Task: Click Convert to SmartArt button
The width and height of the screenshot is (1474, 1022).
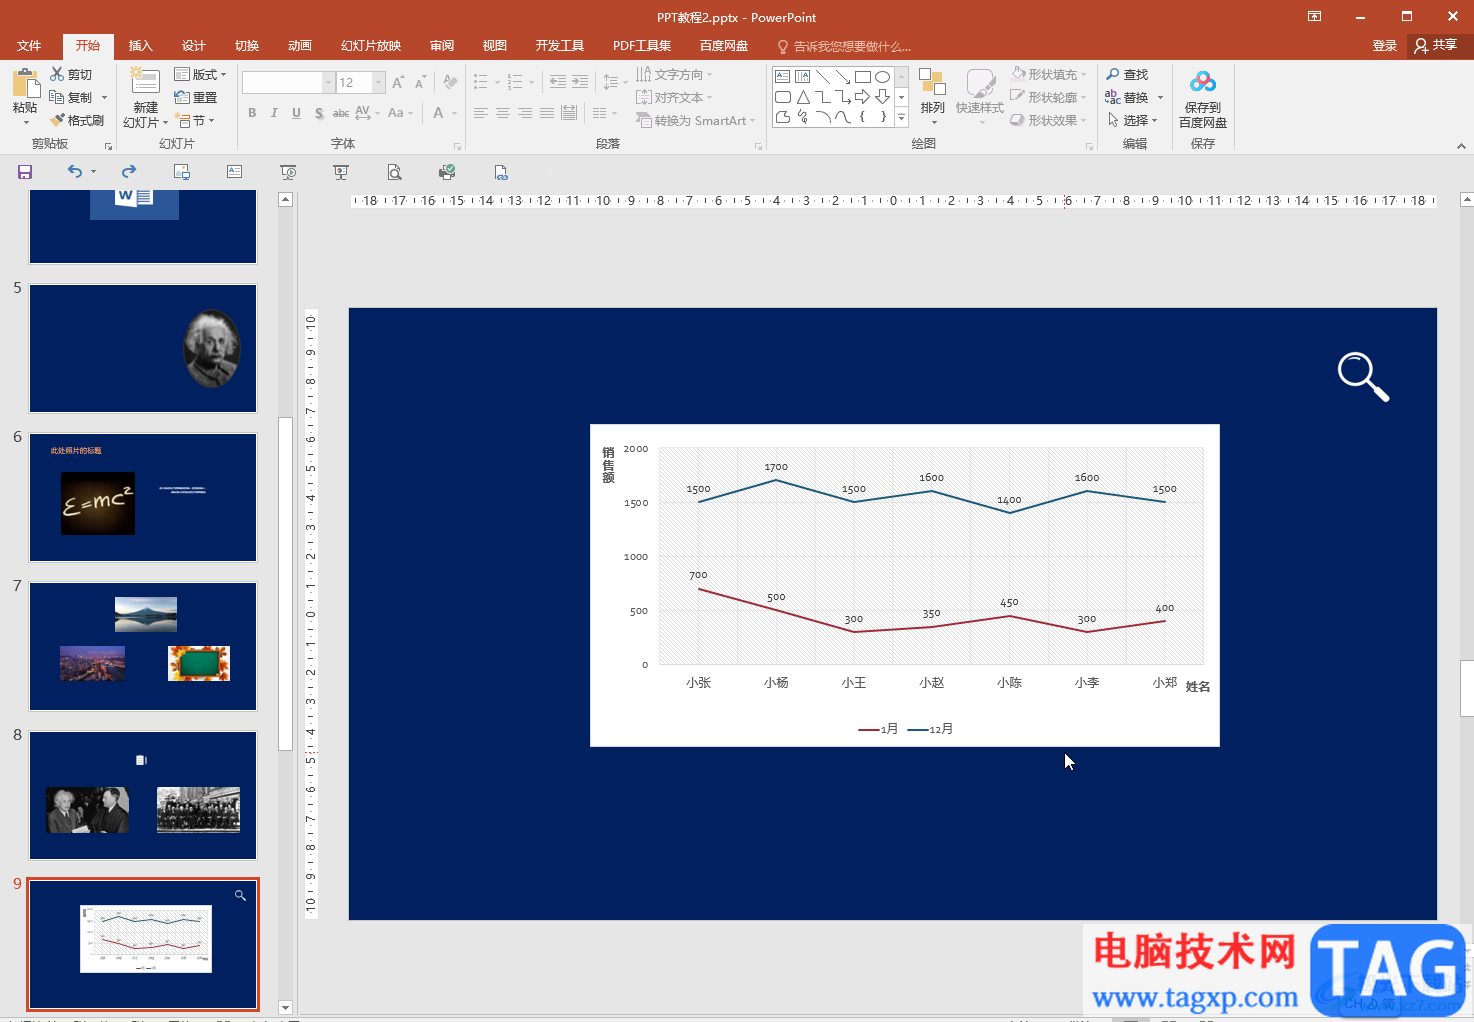Action: (x=696, y=120)
